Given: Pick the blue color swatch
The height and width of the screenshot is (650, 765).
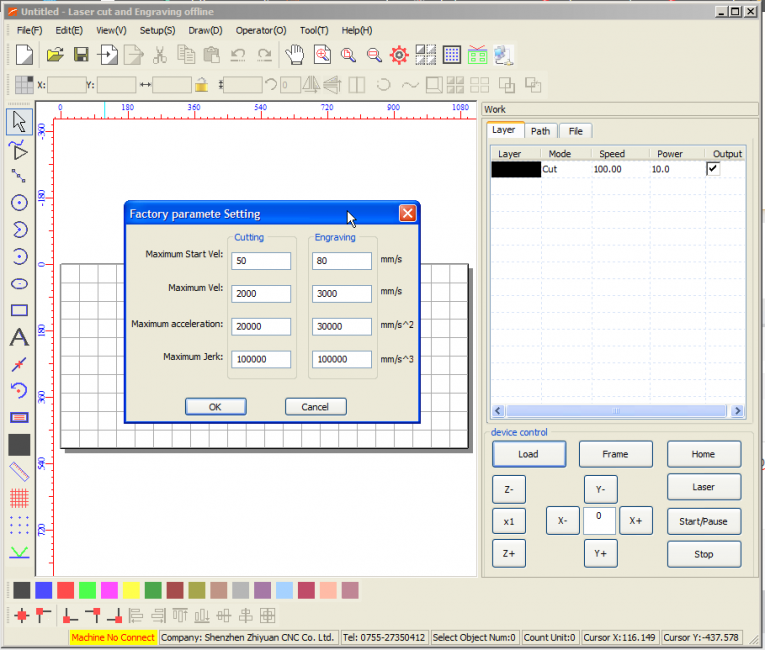Looking at the screenshot, I should [43, 590].
